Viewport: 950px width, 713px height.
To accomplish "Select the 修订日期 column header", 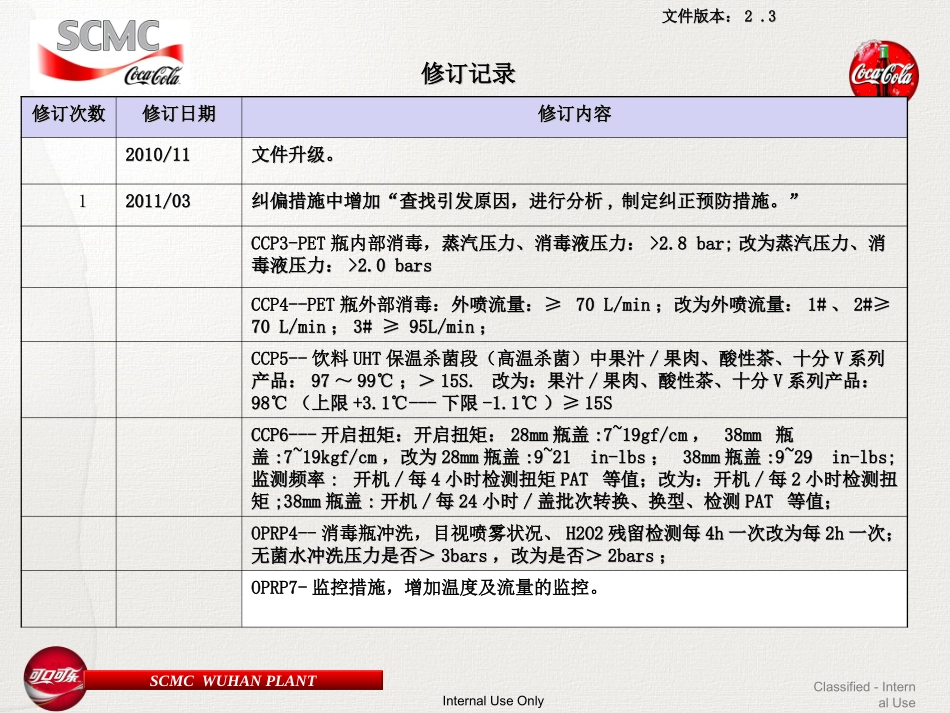I will pyautogui.click(x=179, y=114).
